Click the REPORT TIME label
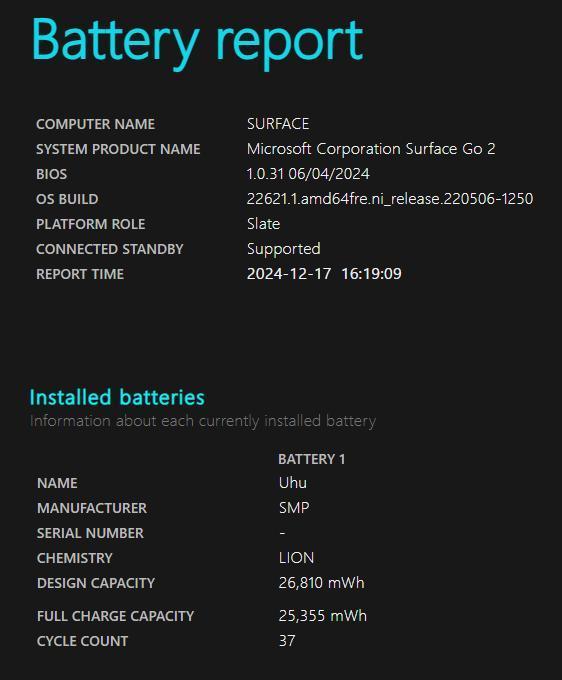Image resolution: width=562 pixels, height=680 pixels. click(80, 275)
